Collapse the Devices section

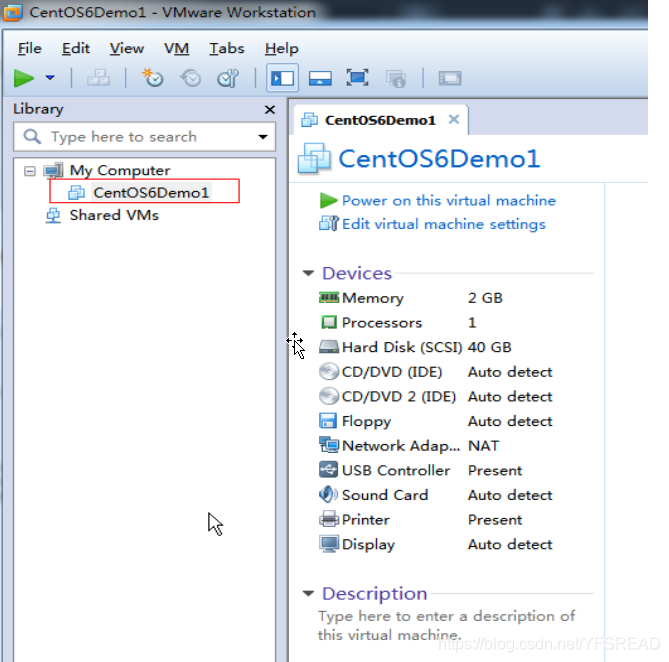308,273
